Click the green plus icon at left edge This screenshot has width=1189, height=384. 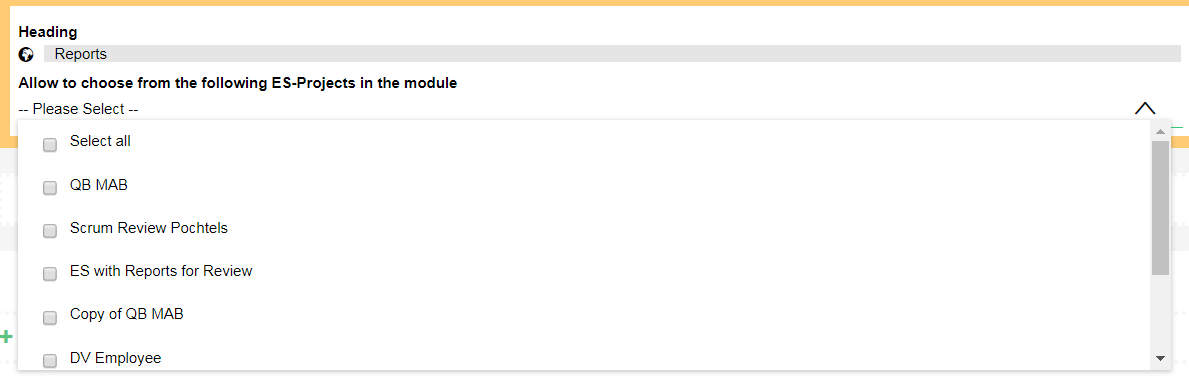(x=6, y=336)
